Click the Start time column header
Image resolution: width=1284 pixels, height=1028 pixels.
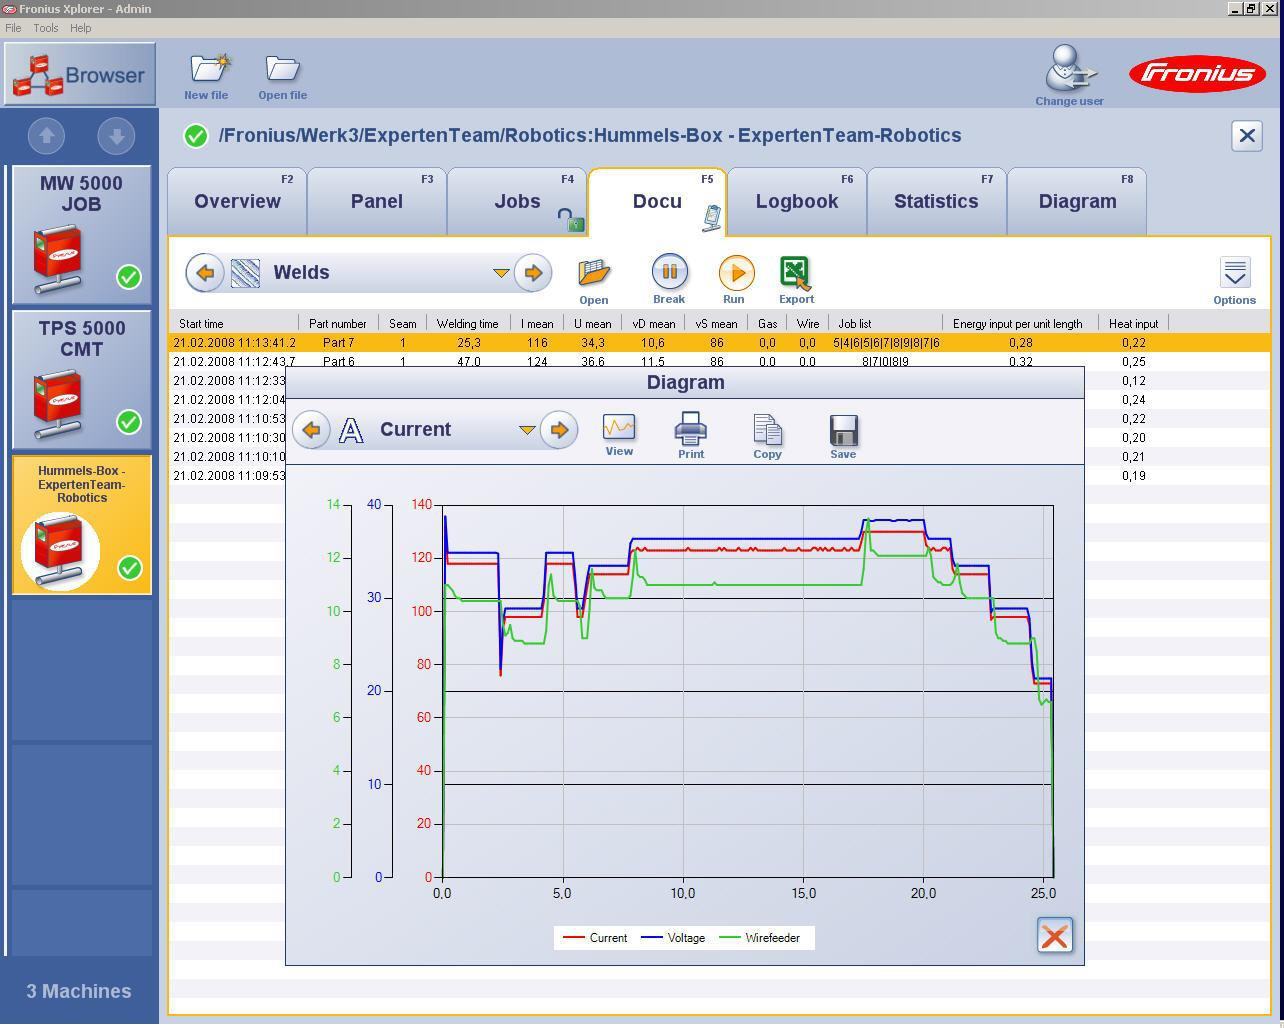pos(233,323)
